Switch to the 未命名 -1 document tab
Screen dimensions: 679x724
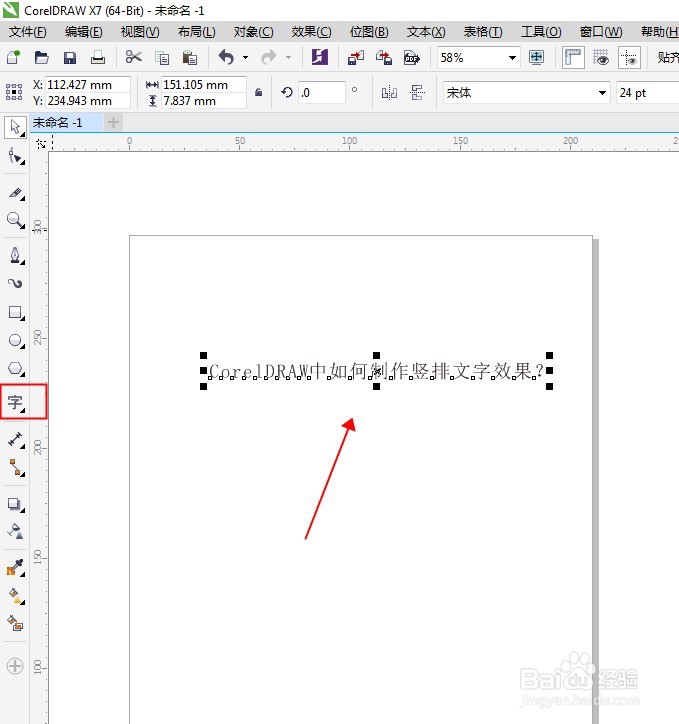(66, 122)
